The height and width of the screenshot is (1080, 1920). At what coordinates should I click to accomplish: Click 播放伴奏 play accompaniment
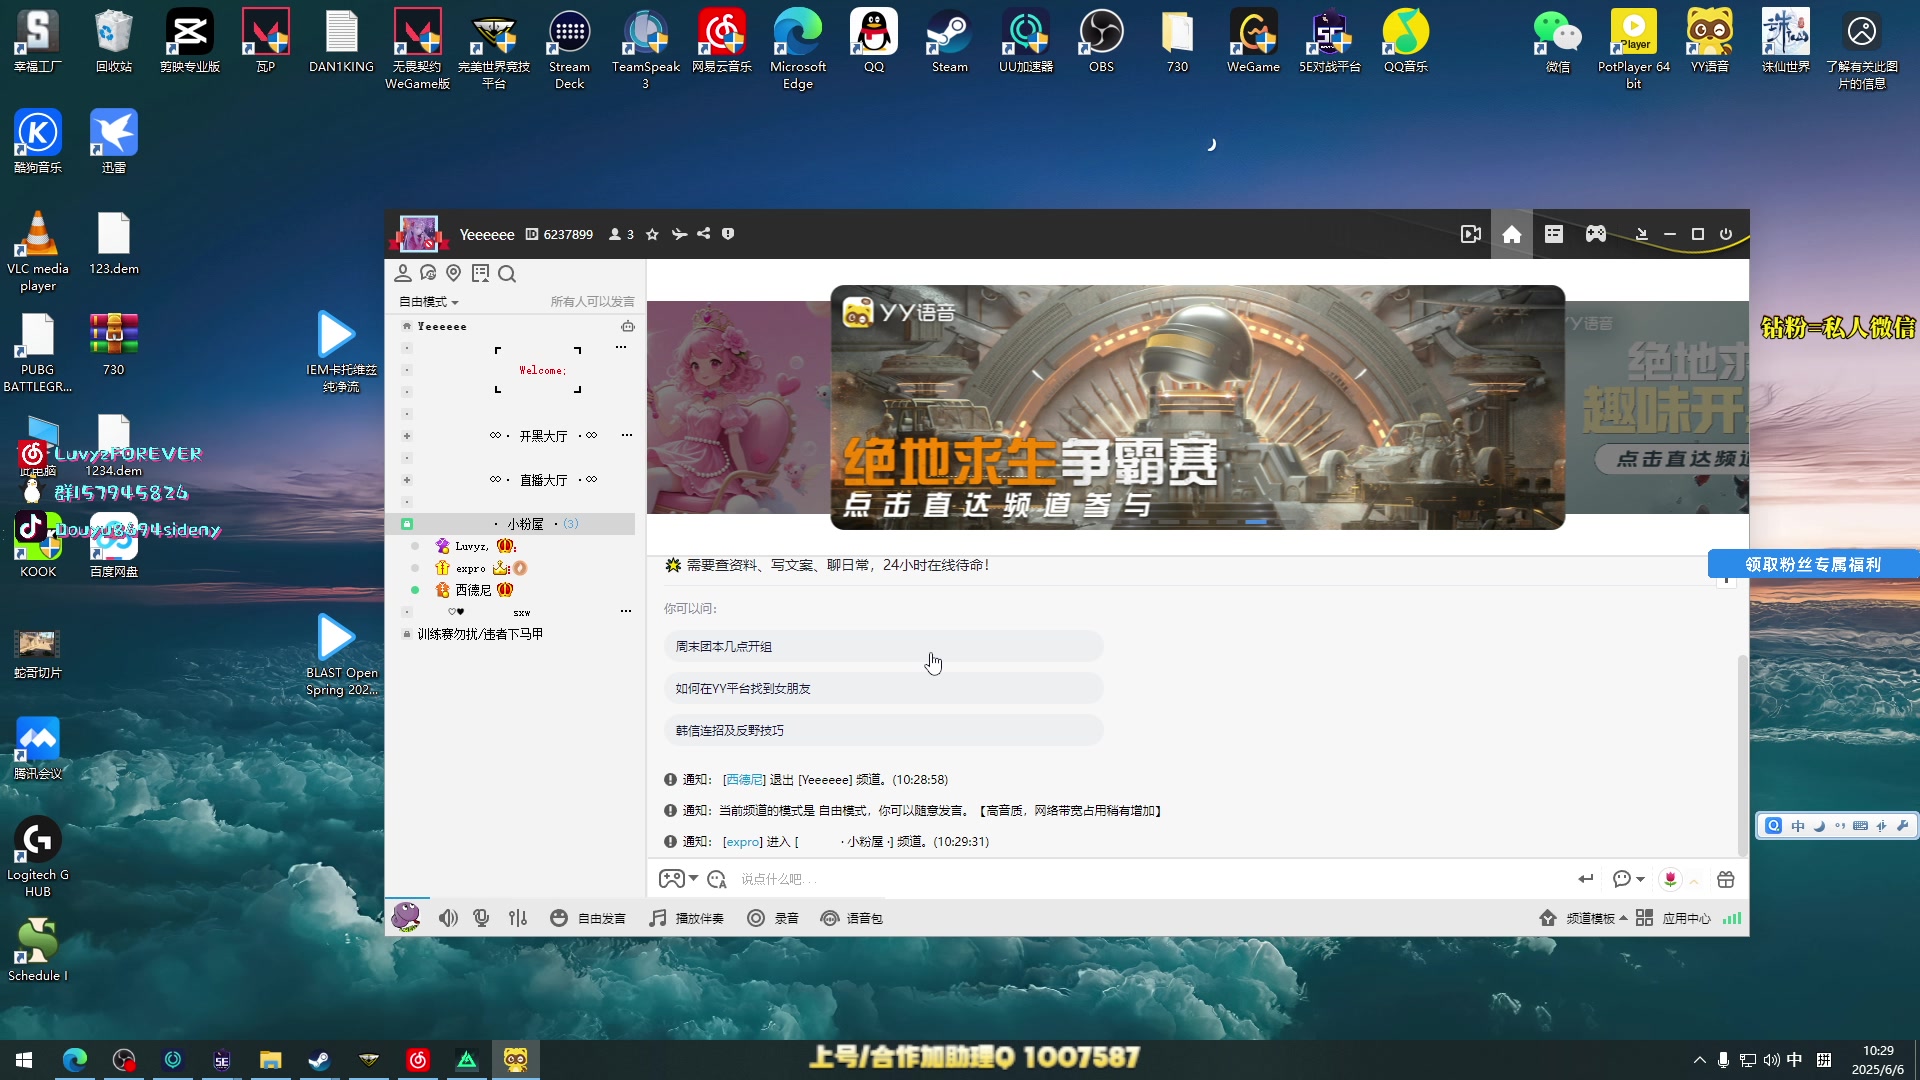(686, 918)
